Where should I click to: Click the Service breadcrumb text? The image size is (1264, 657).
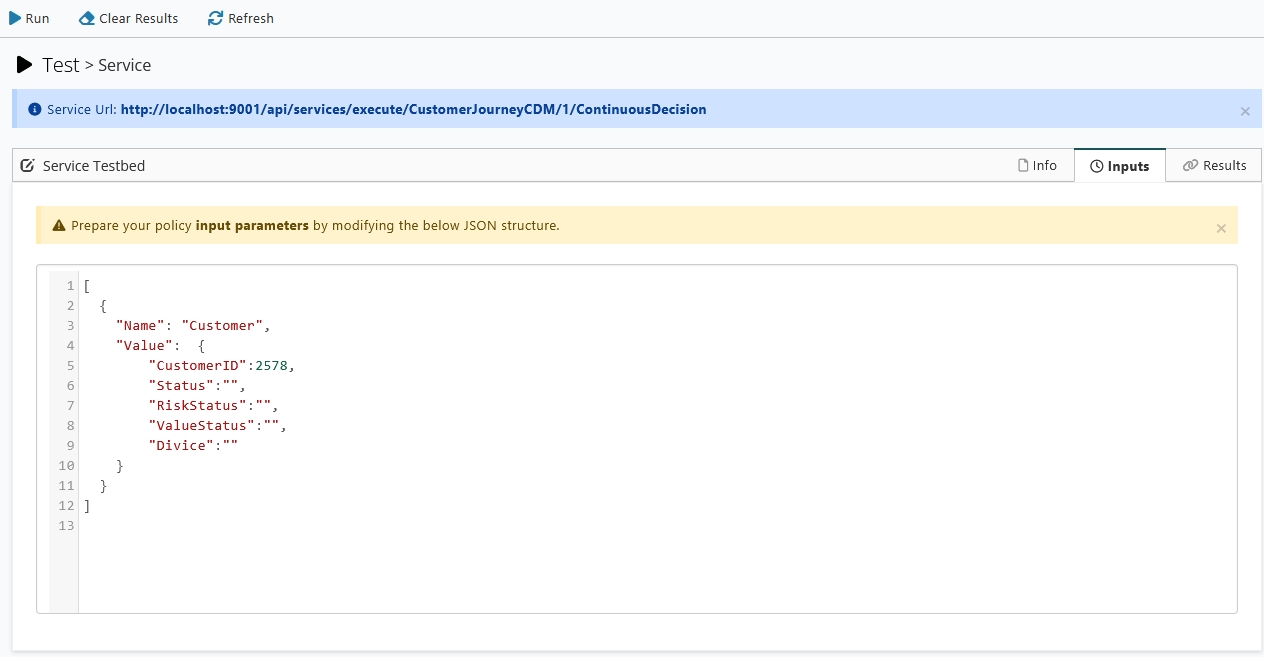(124, 65)
